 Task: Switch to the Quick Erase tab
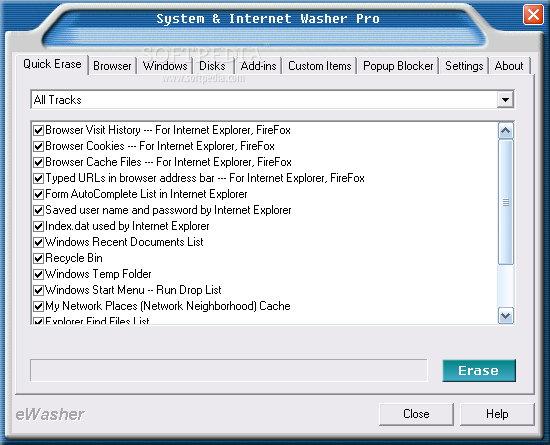pos(52,65)
